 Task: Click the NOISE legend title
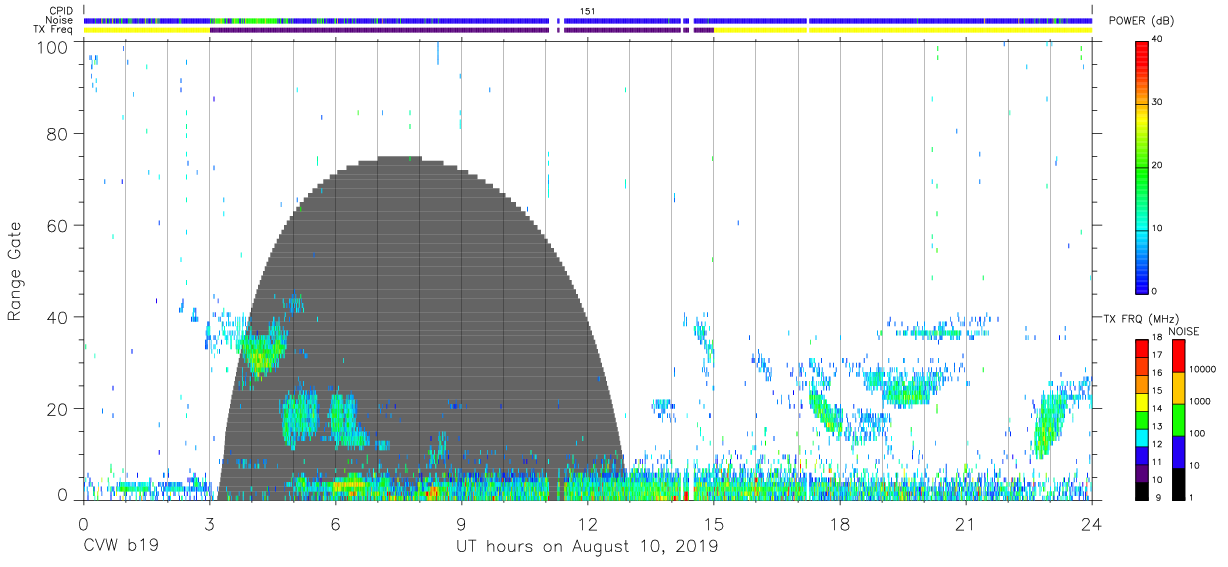(1184, 331)
